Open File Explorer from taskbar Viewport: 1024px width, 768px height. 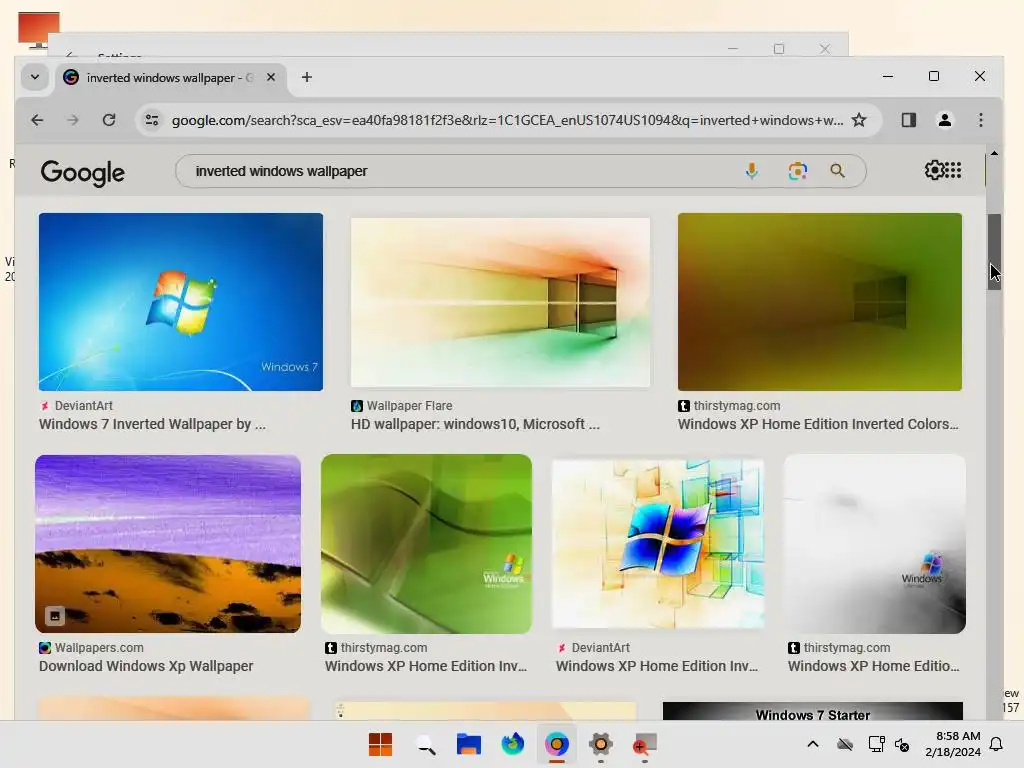pyautogui.click(x=468, y=744)
